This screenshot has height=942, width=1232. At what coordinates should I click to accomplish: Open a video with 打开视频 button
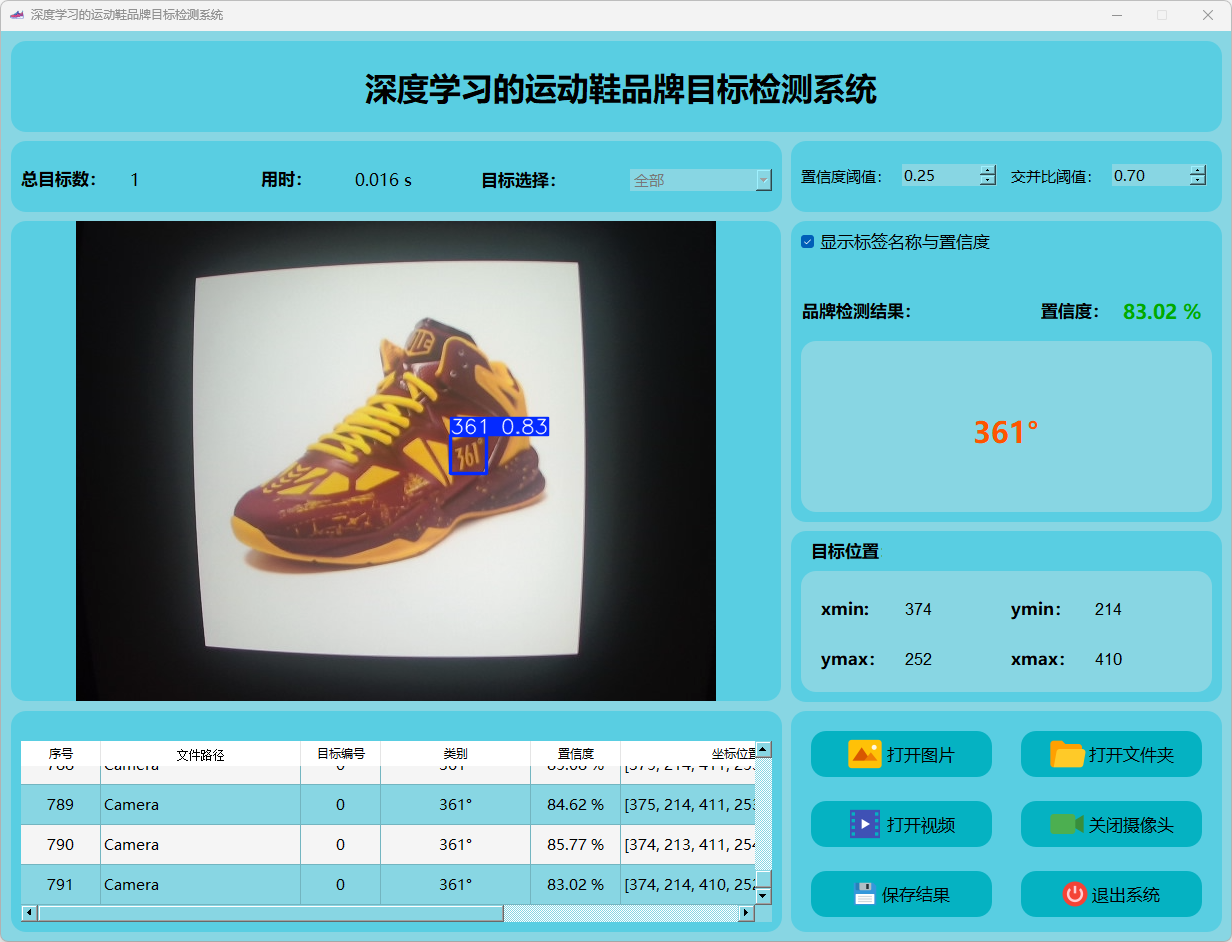(x=901, y=824)
